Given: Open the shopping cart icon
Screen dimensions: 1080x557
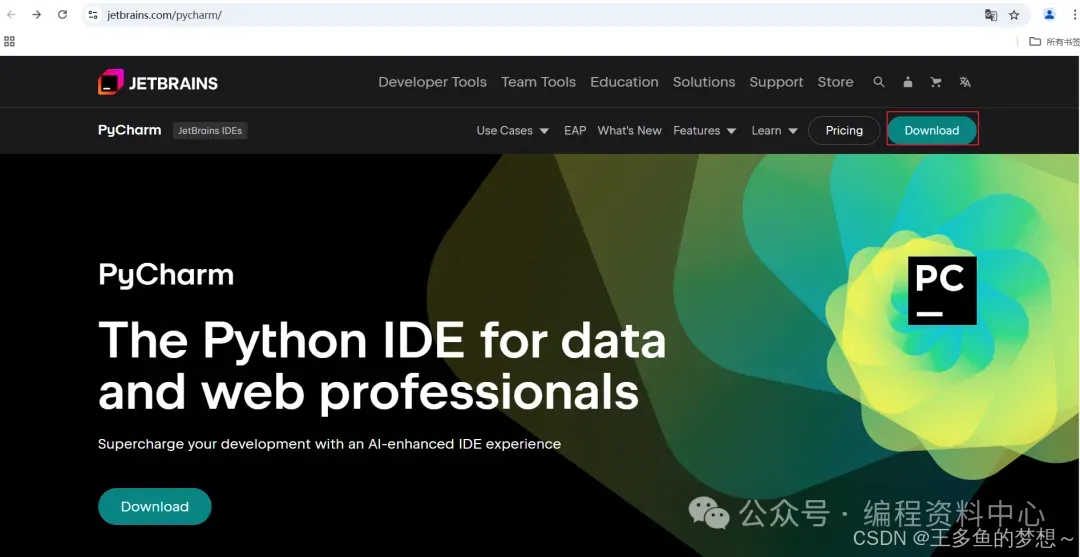Looking at the screenshot, I should pos(936,82).
